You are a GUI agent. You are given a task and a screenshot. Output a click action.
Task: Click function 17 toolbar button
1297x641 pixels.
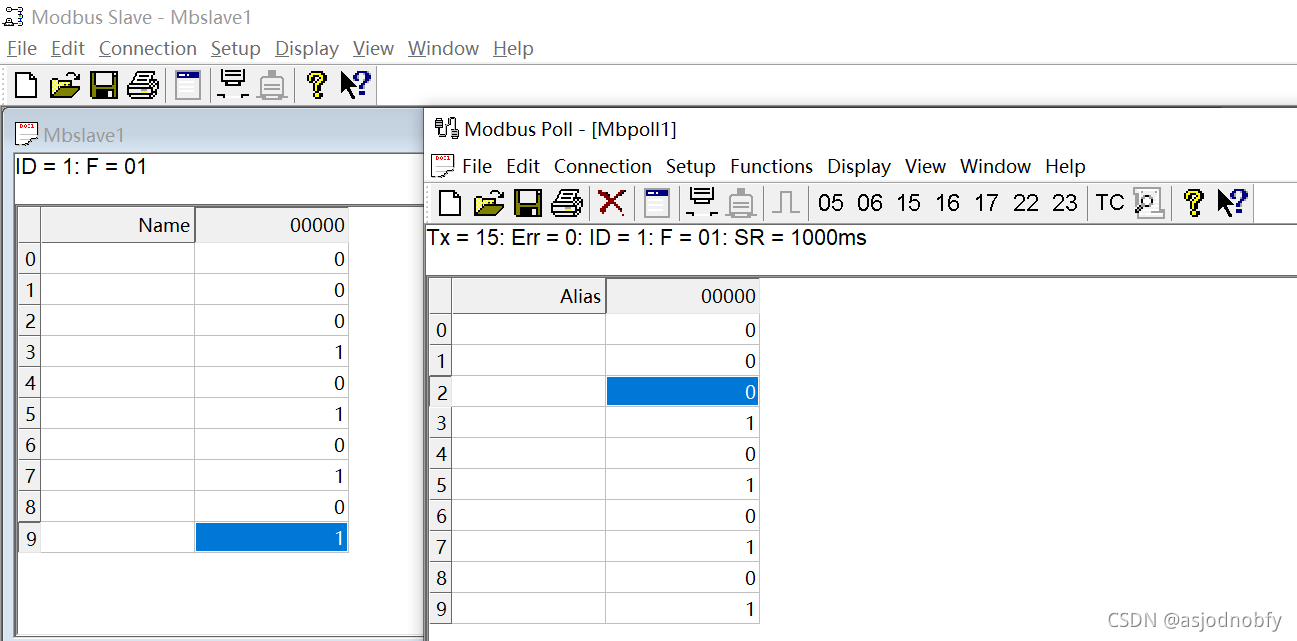(x=986, y=203)
